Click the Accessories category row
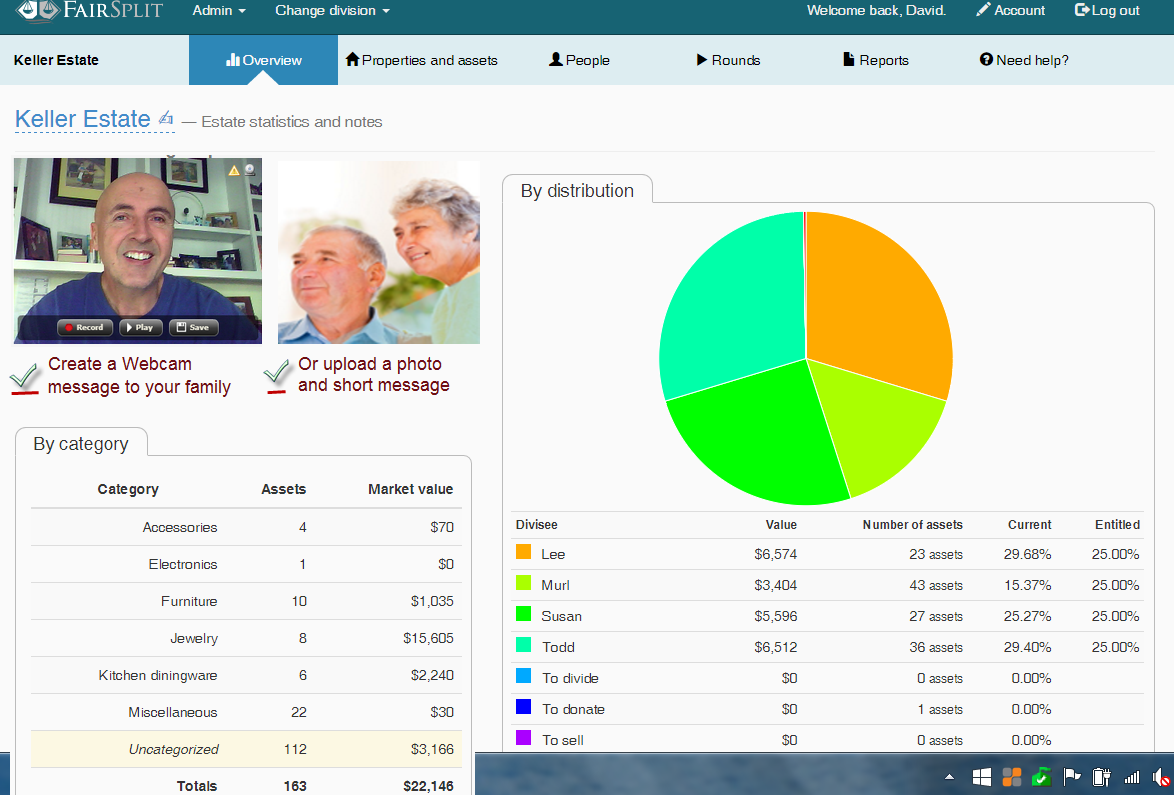The width and height of the screenshot is (1174, 795). pyautogui.click(x=246, y=527)
